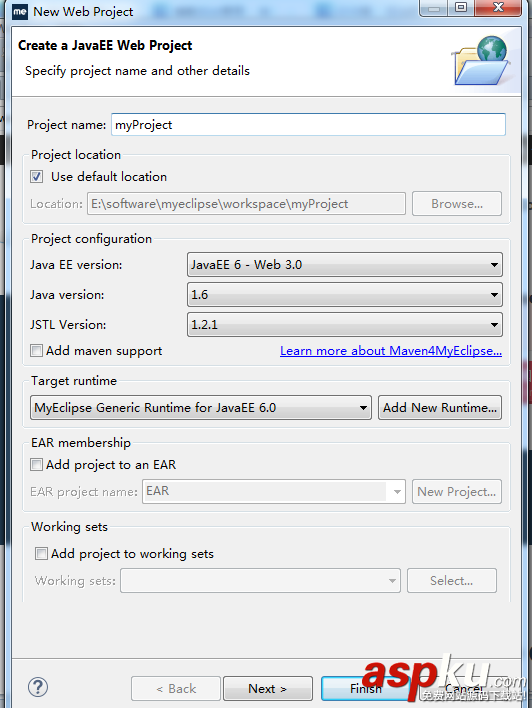Expand the Java version dropdown

[x=345, y=295]
